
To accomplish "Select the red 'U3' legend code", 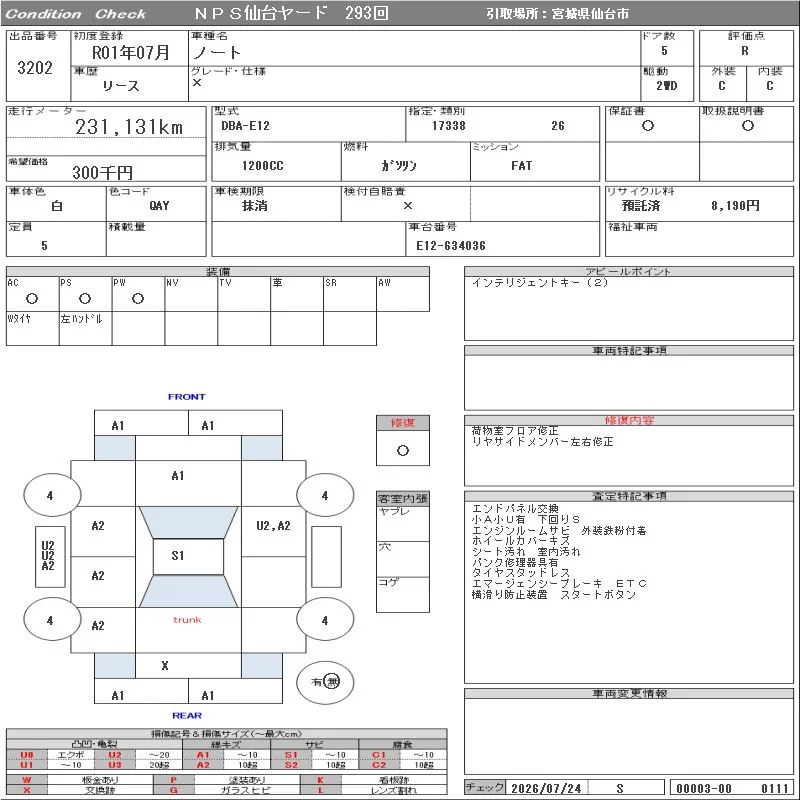I will coord(115,765).
